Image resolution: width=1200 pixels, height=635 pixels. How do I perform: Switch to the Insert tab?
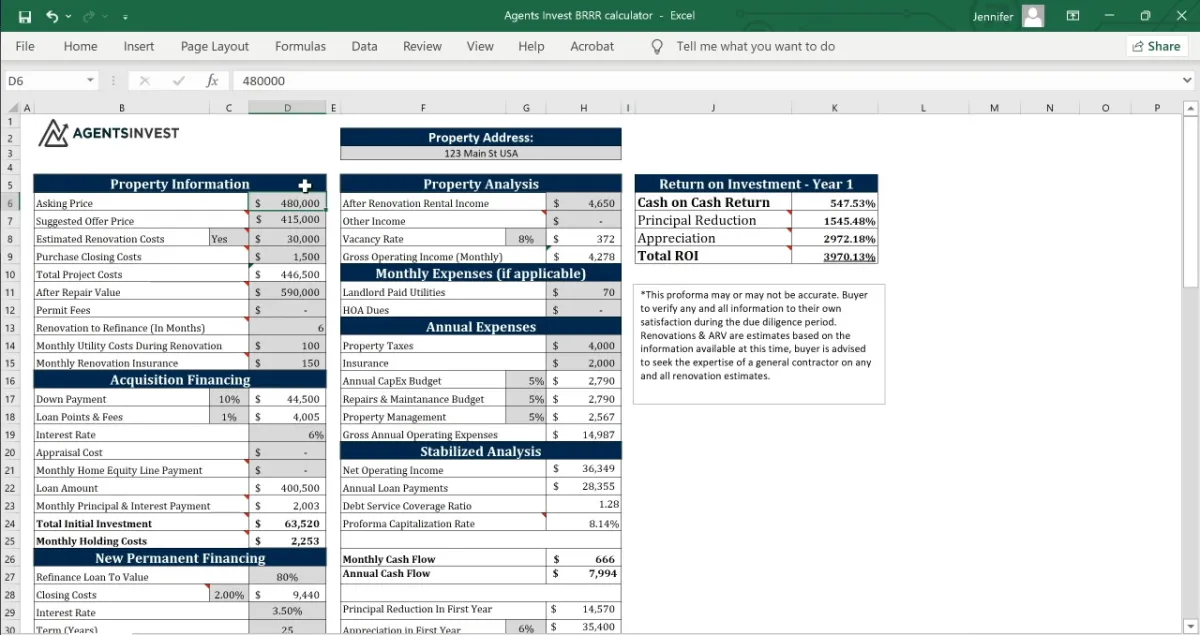[x=139, y=46]
